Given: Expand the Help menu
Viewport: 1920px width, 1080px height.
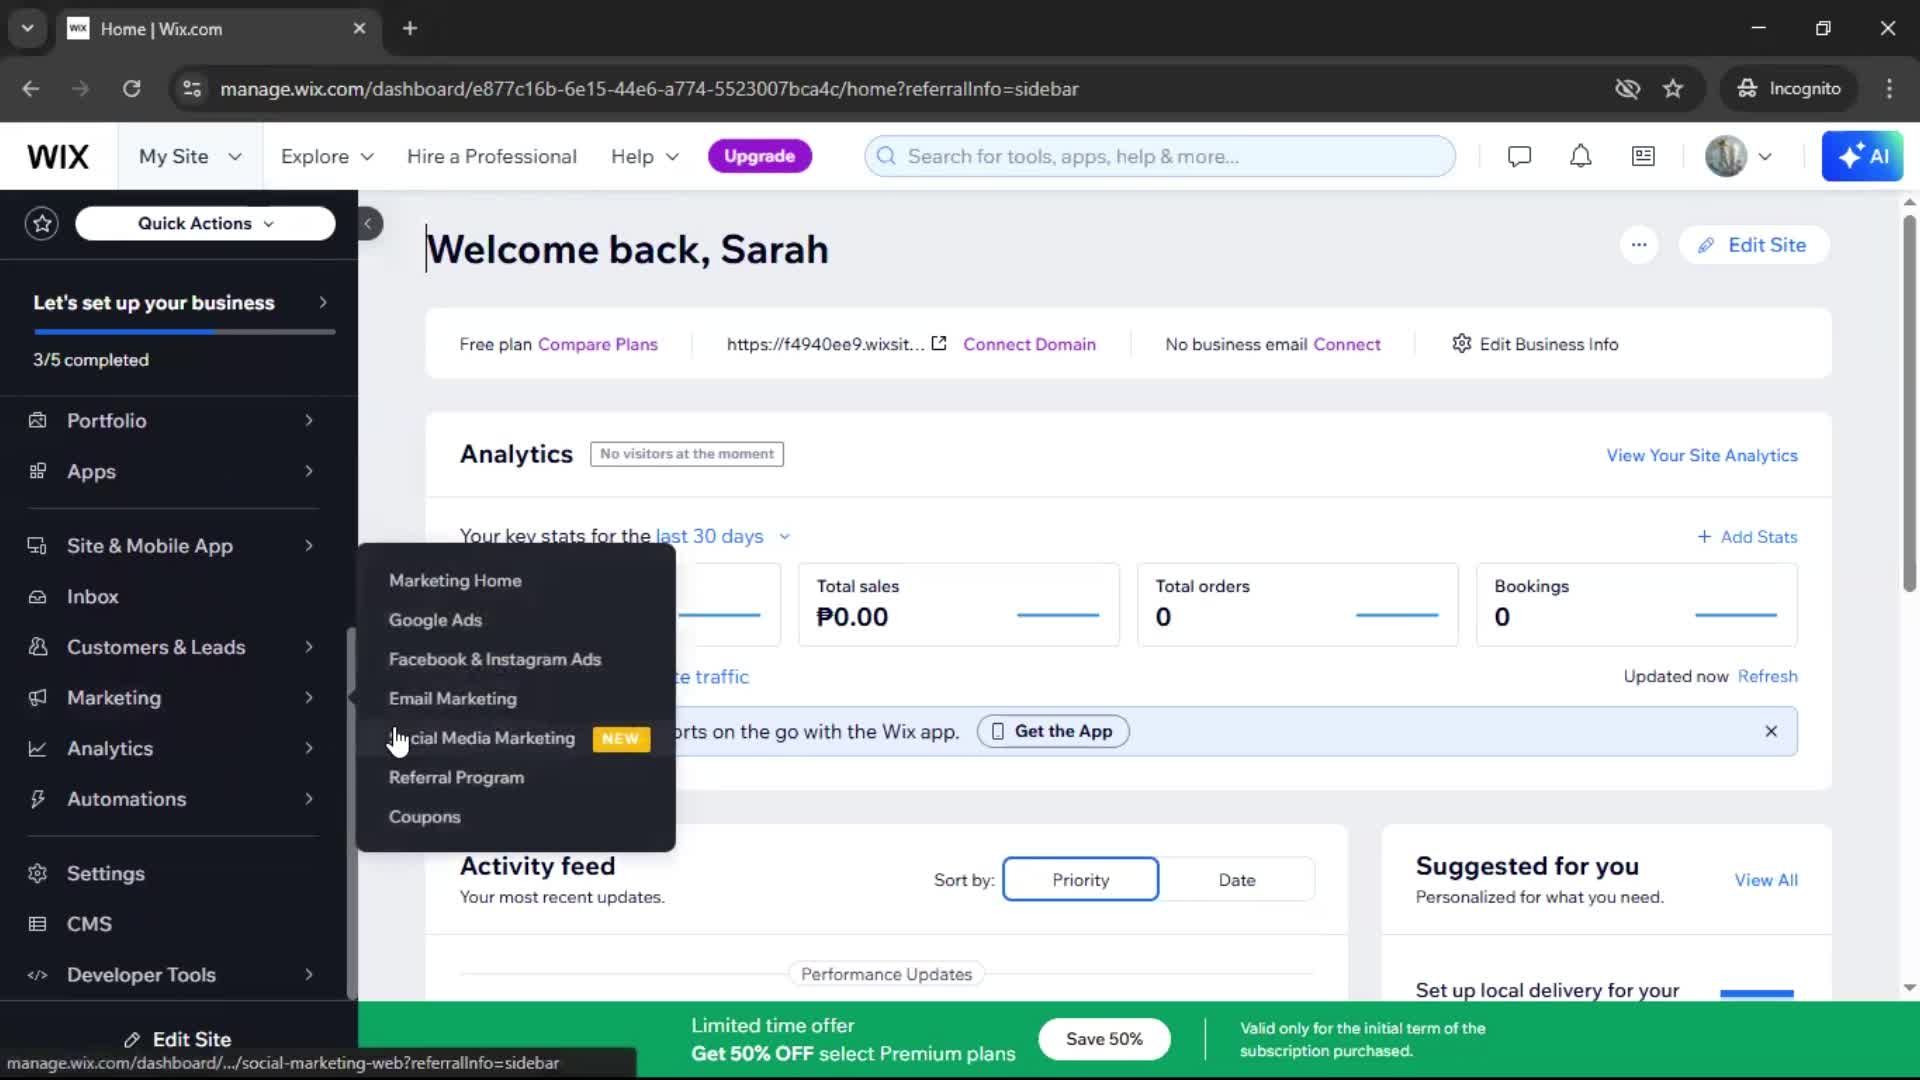Looking at the screenshot, I should pos(645,156).
